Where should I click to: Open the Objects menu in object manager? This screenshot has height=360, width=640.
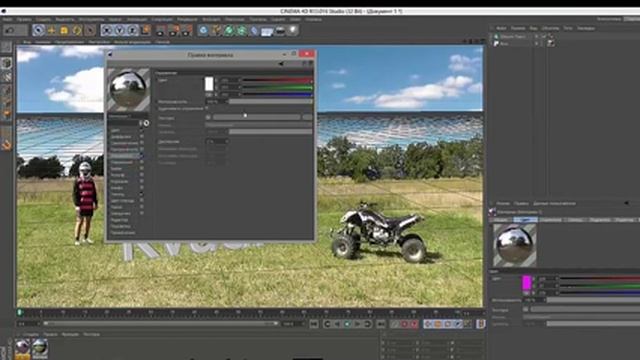point(550,28)
